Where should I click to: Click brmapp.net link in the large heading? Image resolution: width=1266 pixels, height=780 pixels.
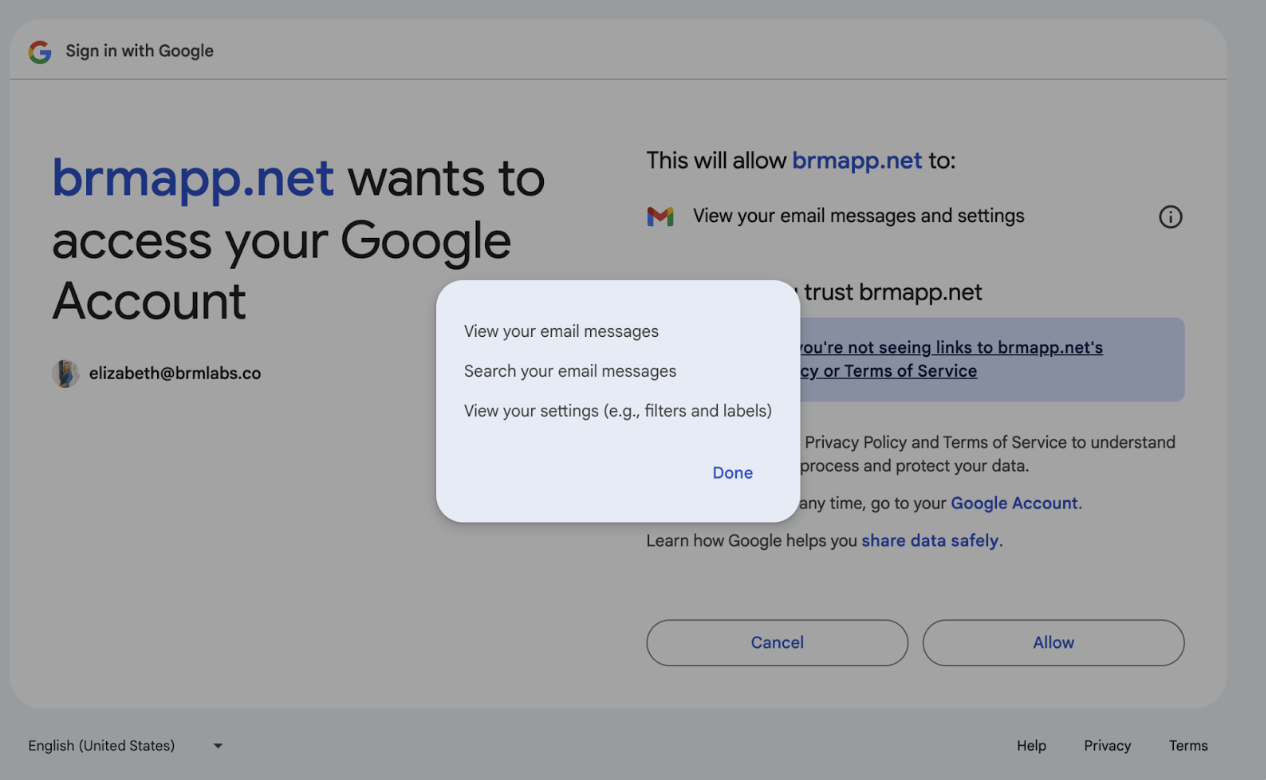coord(193,179)
